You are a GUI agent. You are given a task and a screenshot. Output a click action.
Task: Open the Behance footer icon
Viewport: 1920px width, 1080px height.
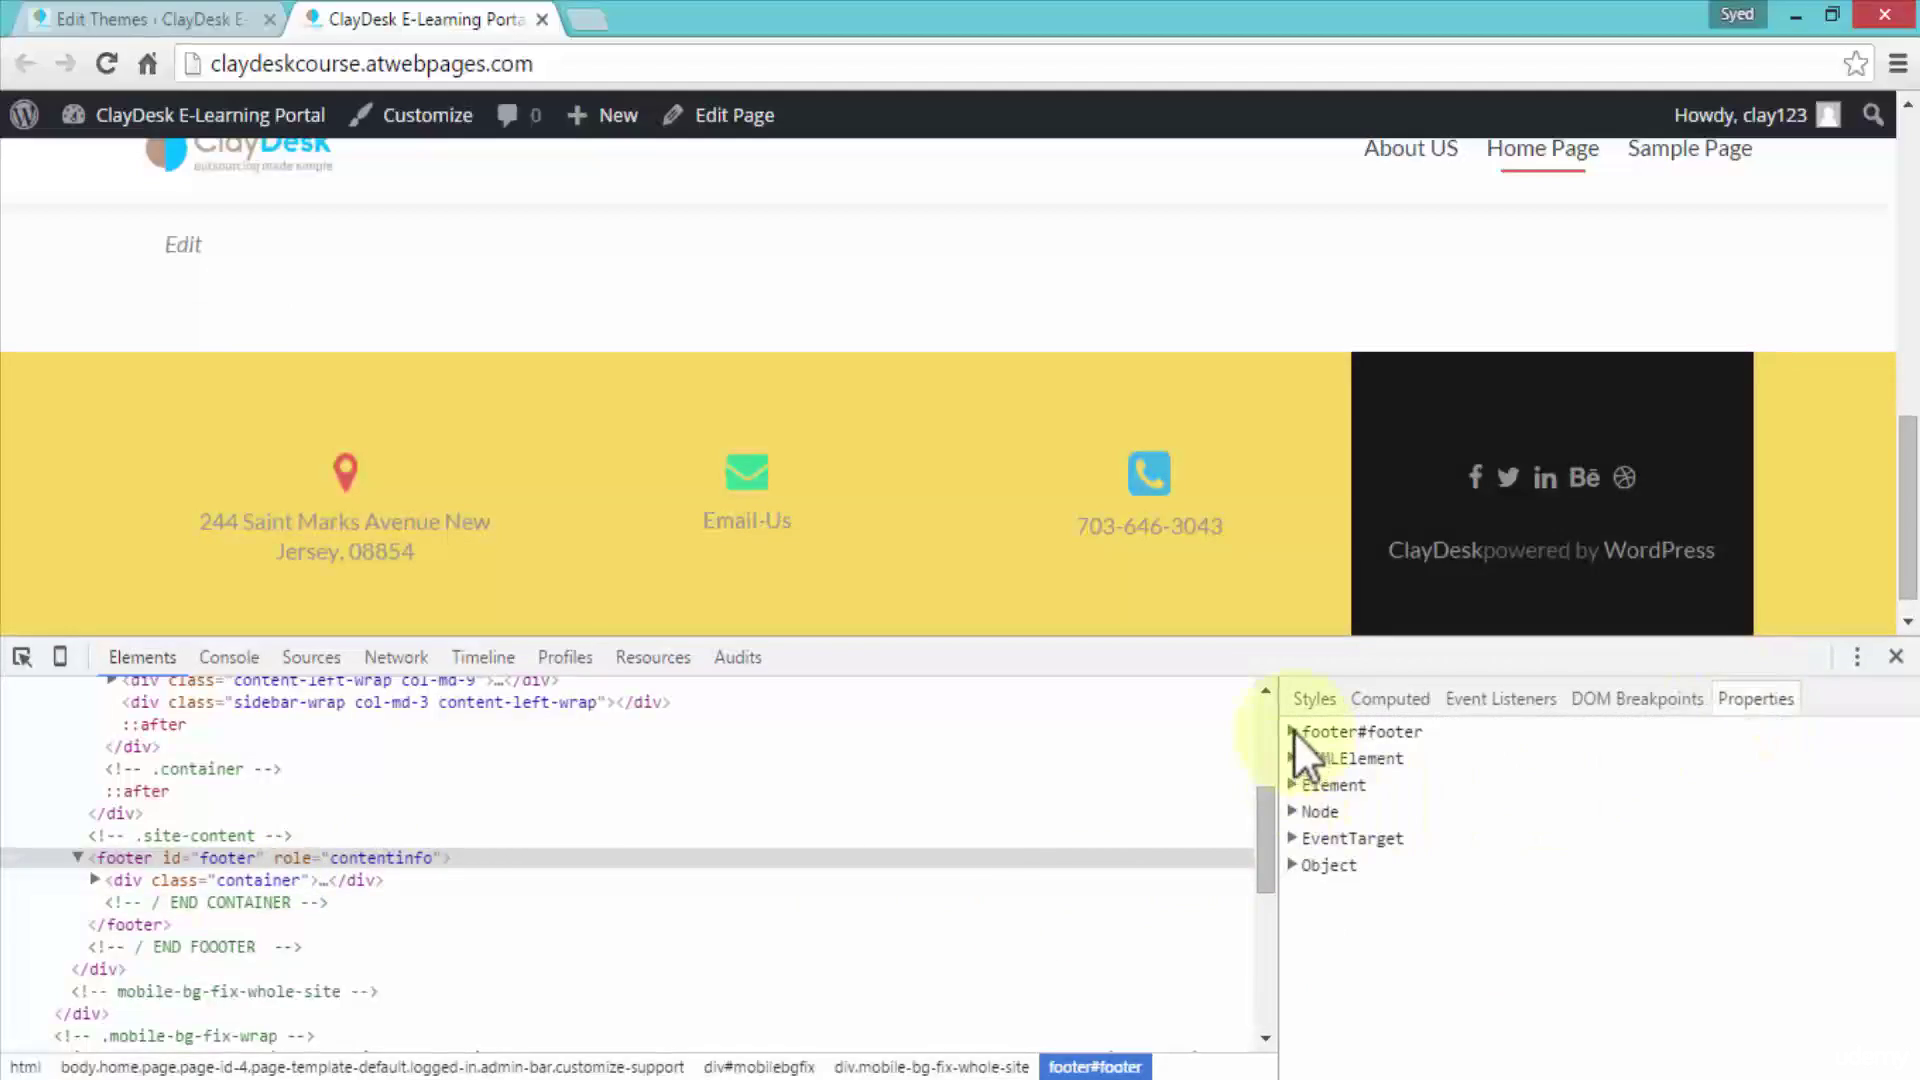[1584, 477]
